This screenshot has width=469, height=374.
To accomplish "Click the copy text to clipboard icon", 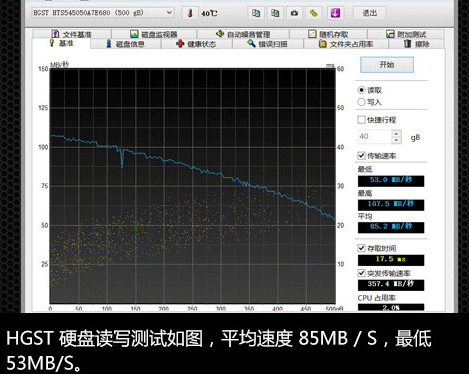I will [256, 13].
